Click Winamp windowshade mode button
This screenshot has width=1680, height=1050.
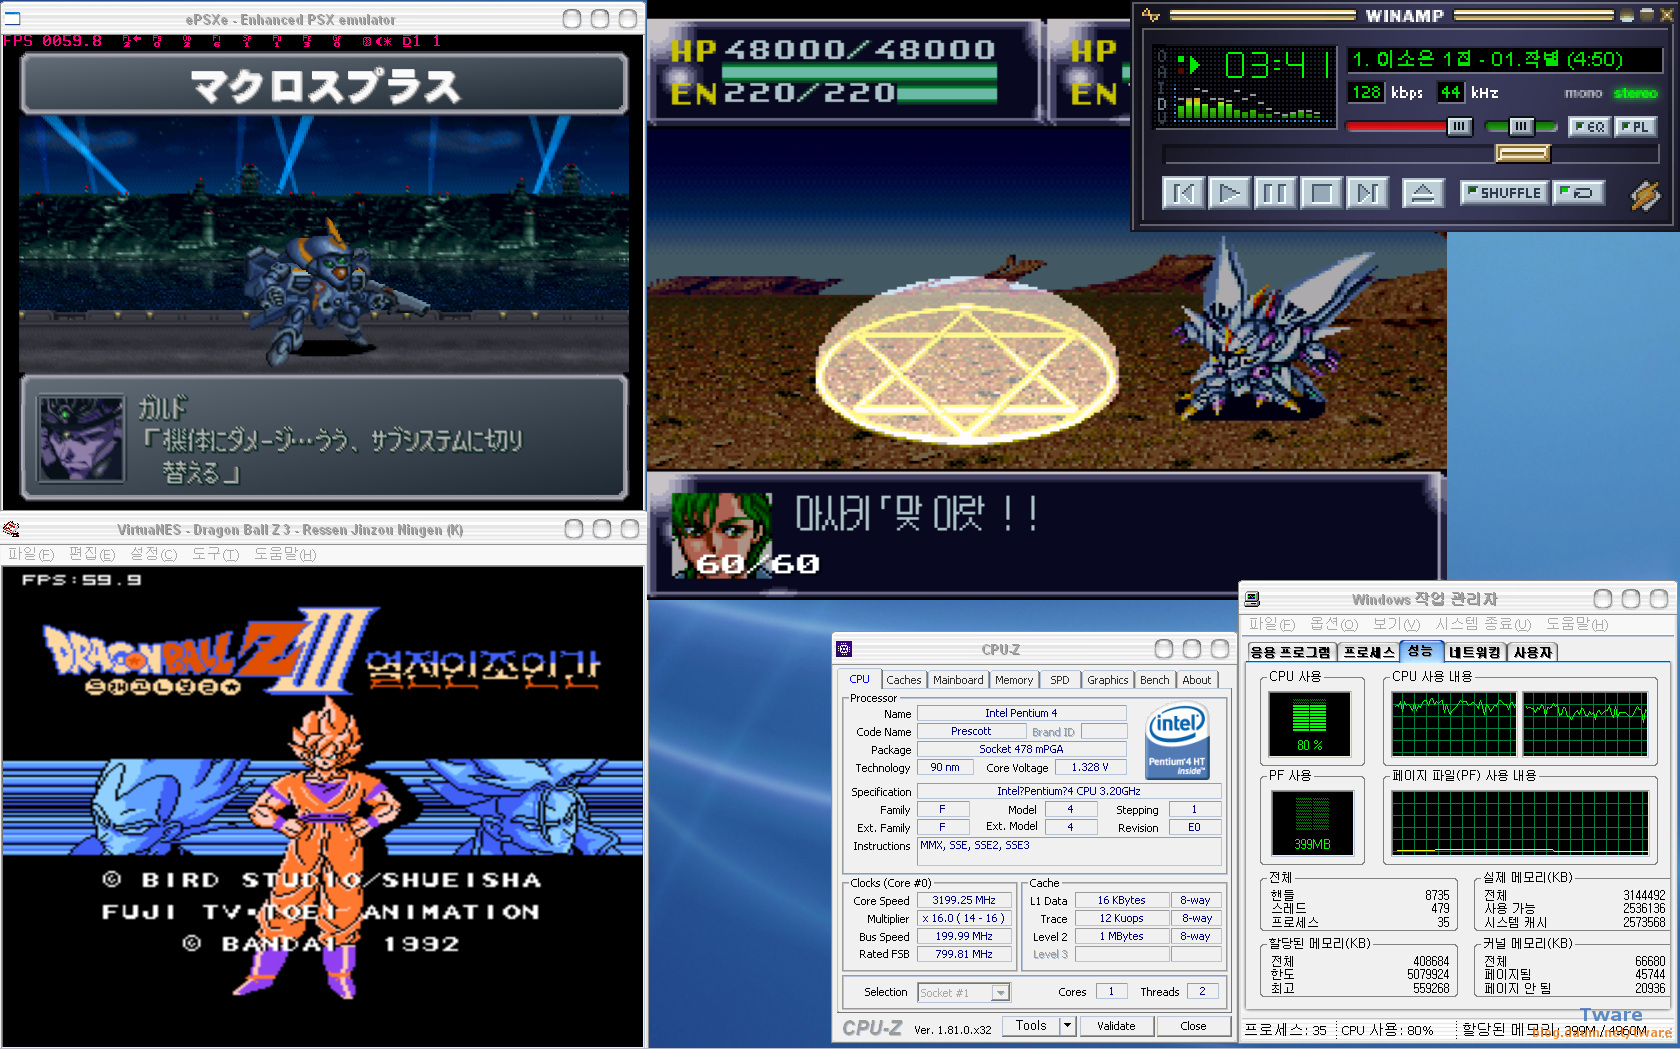(1646, 15)
